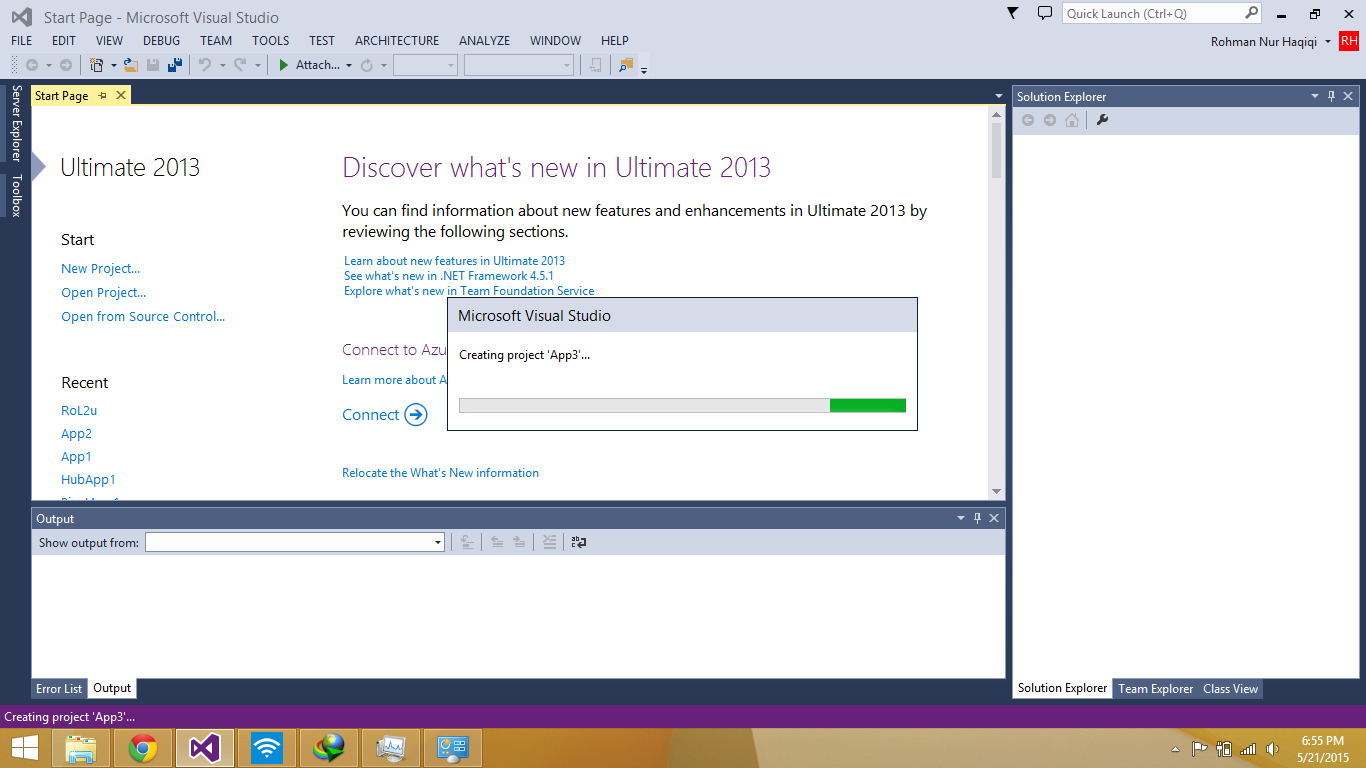Click the Open Project... link
Image resolution: width=1366 pixels, height=768 pixels.
103,292
